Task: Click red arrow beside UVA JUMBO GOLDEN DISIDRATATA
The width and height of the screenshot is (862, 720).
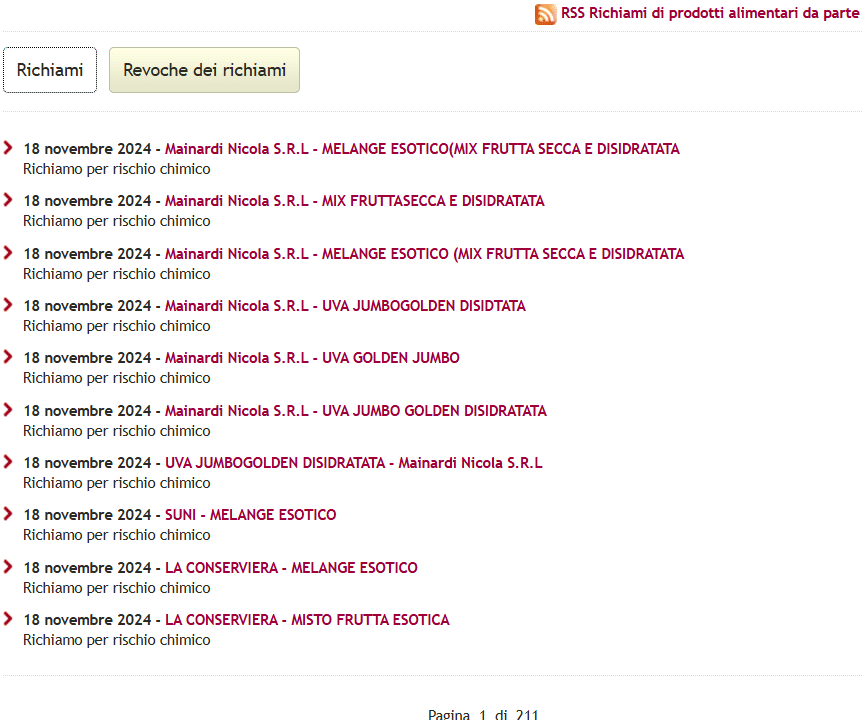Action: [x=8, y=409]
